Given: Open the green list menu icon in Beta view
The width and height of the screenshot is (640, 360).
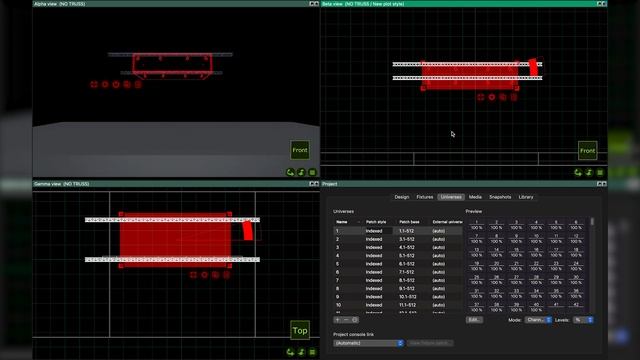Looking at the screenshot, I should [600, 173].
